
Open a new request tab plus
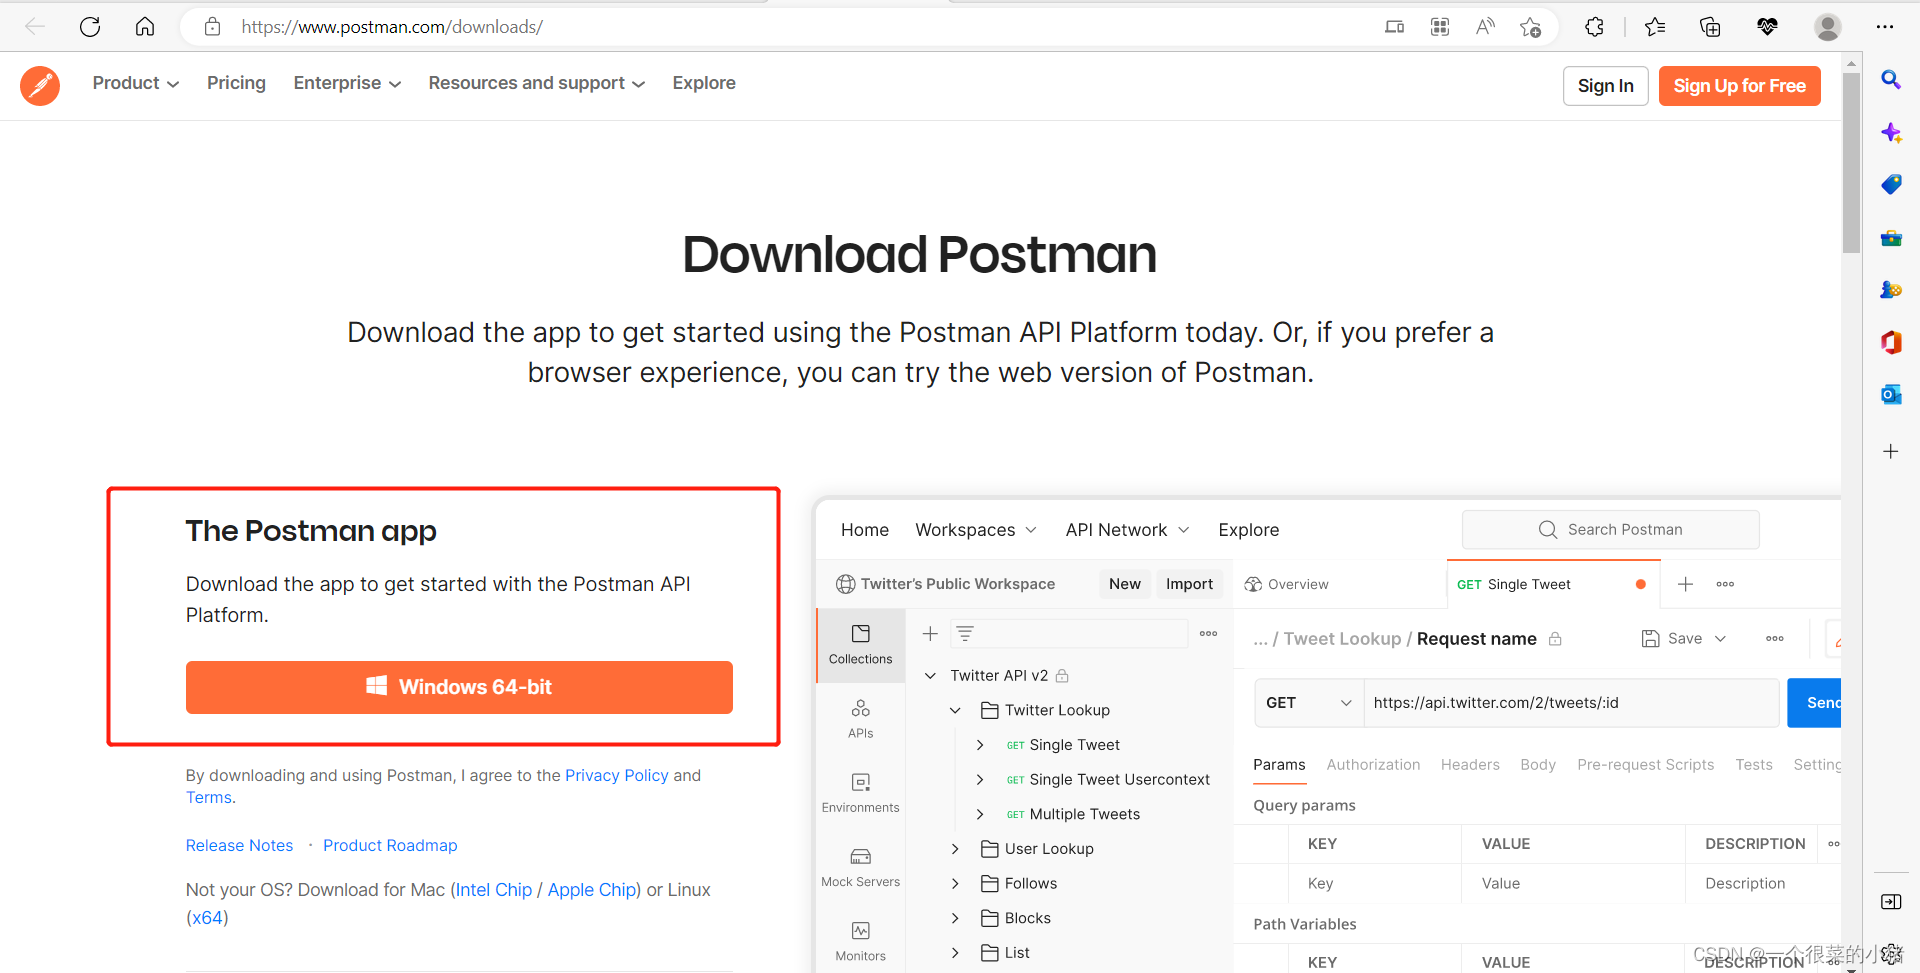click(x=1685, y=584)
